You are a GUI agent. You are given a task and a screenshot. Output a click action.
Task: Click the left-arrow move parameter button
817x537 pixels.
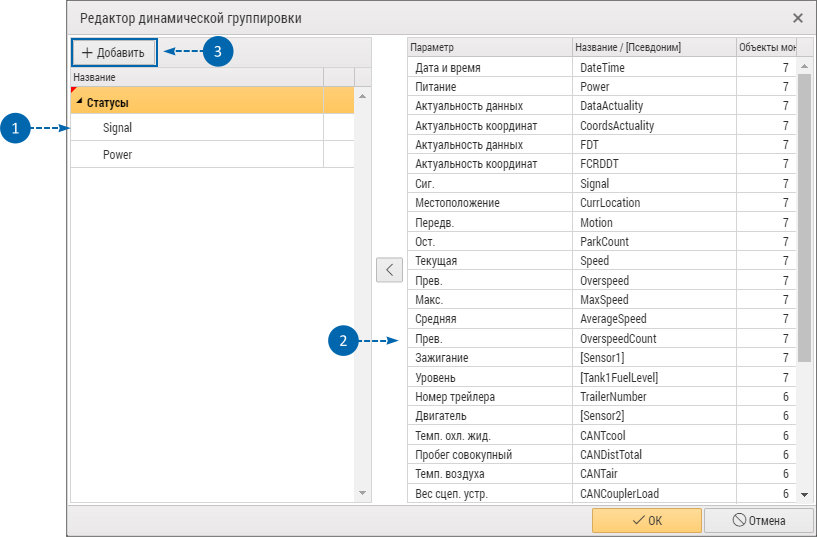click(x=389, y=270)
